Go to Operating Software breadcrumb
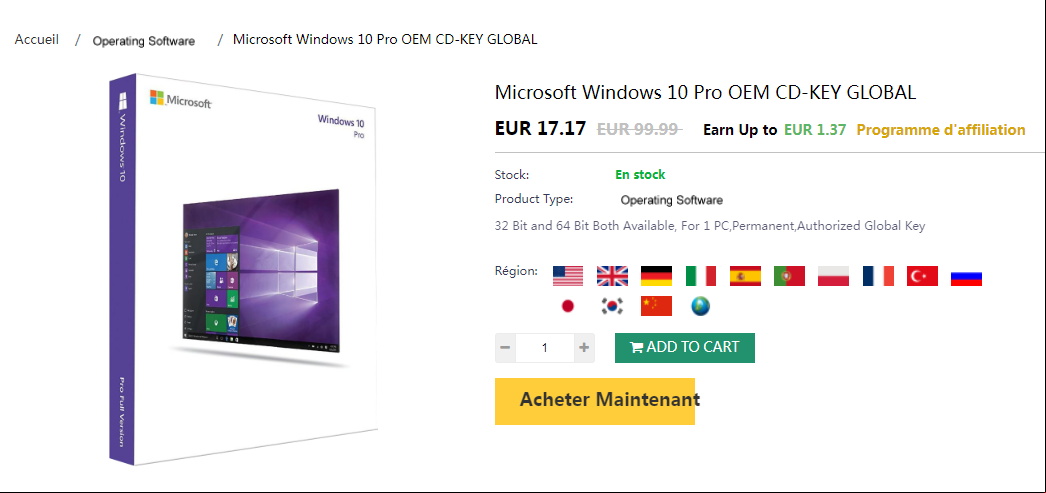This screenshot has width=1046, height=493. click(143, 41)
